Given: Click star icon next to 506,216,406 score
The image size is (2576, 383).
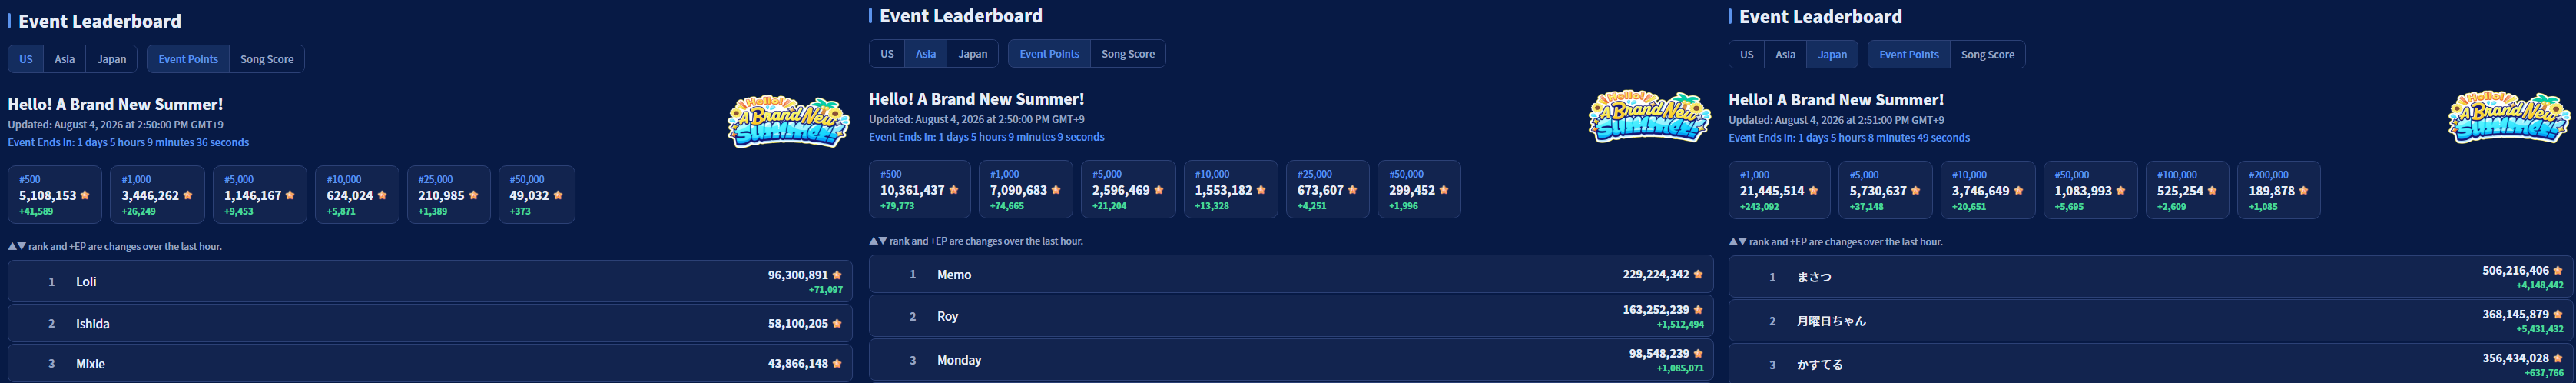Looking at the screenshot, I should click(2558, 270).
